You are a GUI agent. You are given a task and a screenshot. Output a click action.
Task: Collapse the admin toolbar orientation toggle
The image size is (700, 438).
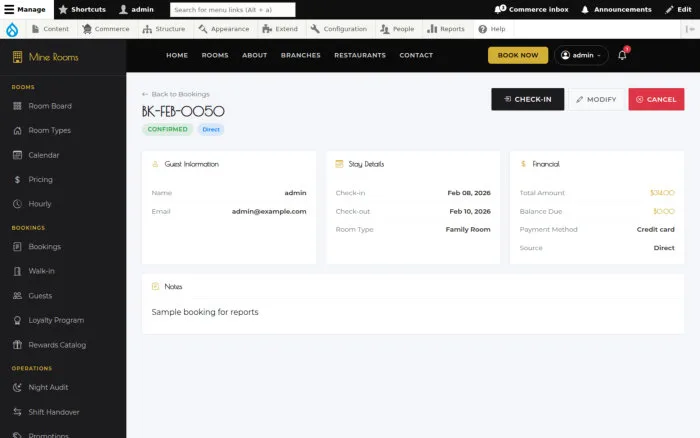[690, 29]
